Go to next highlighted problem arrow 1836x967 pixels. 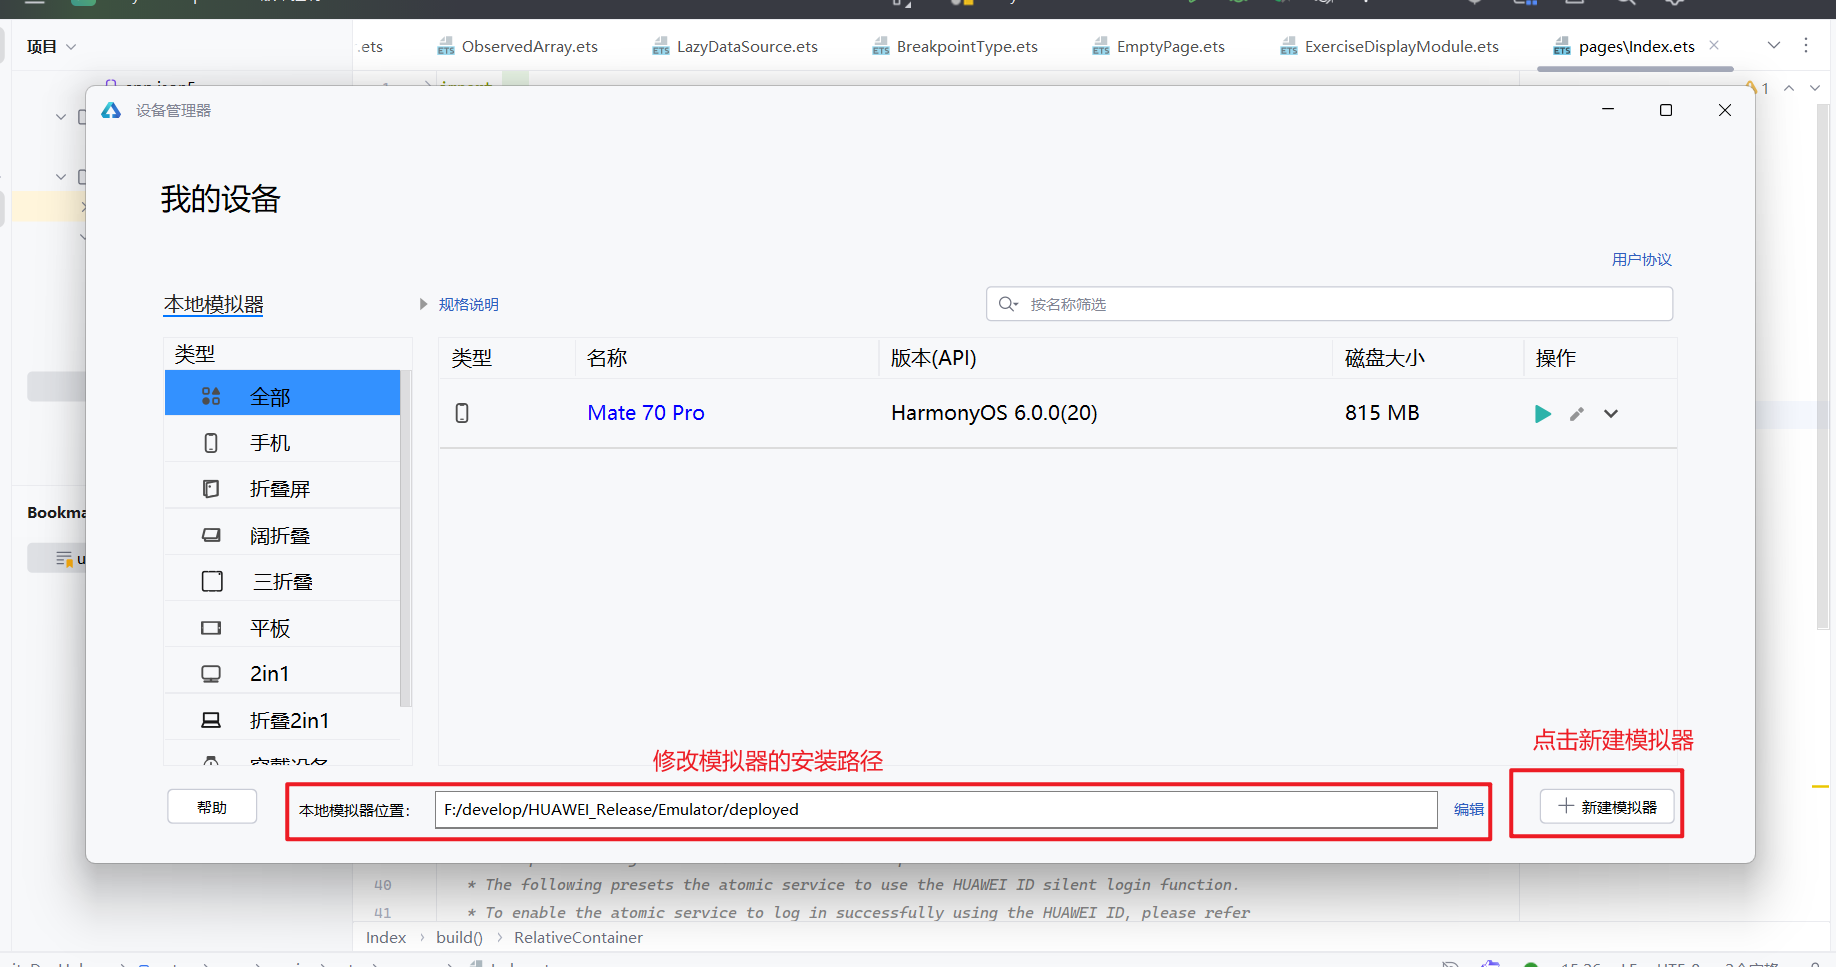coord(1815,88)
